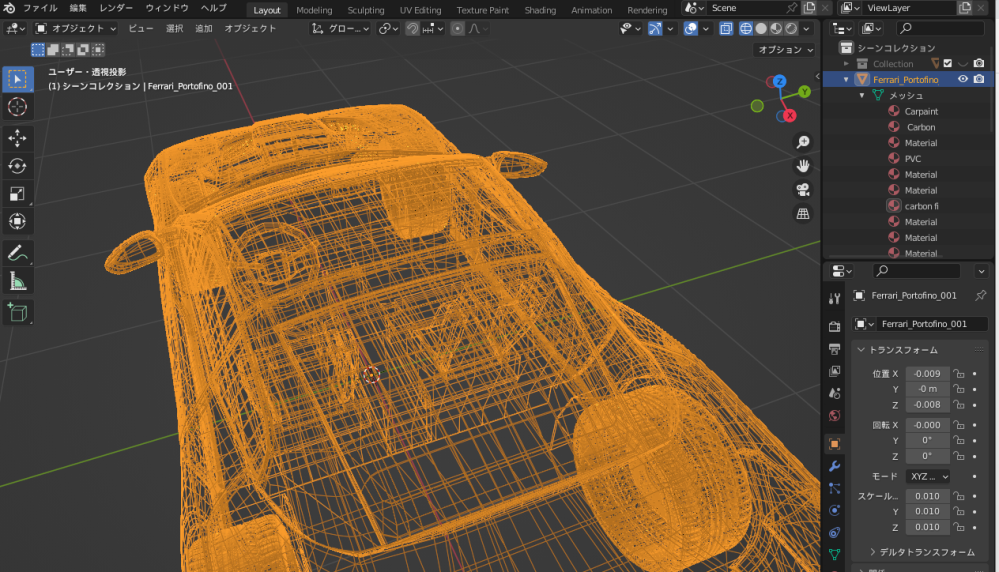Select material preview shading mode
Viewport: 999px width, 572px height.
point(776,29)
